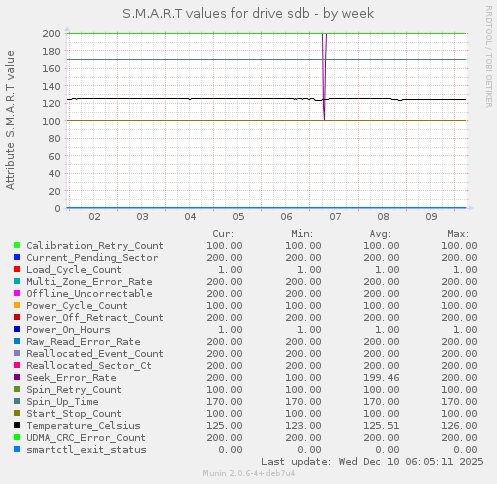This screenshot has height=484, width=497.
Task: Click the x-axis day label 07
Action: 335,217
